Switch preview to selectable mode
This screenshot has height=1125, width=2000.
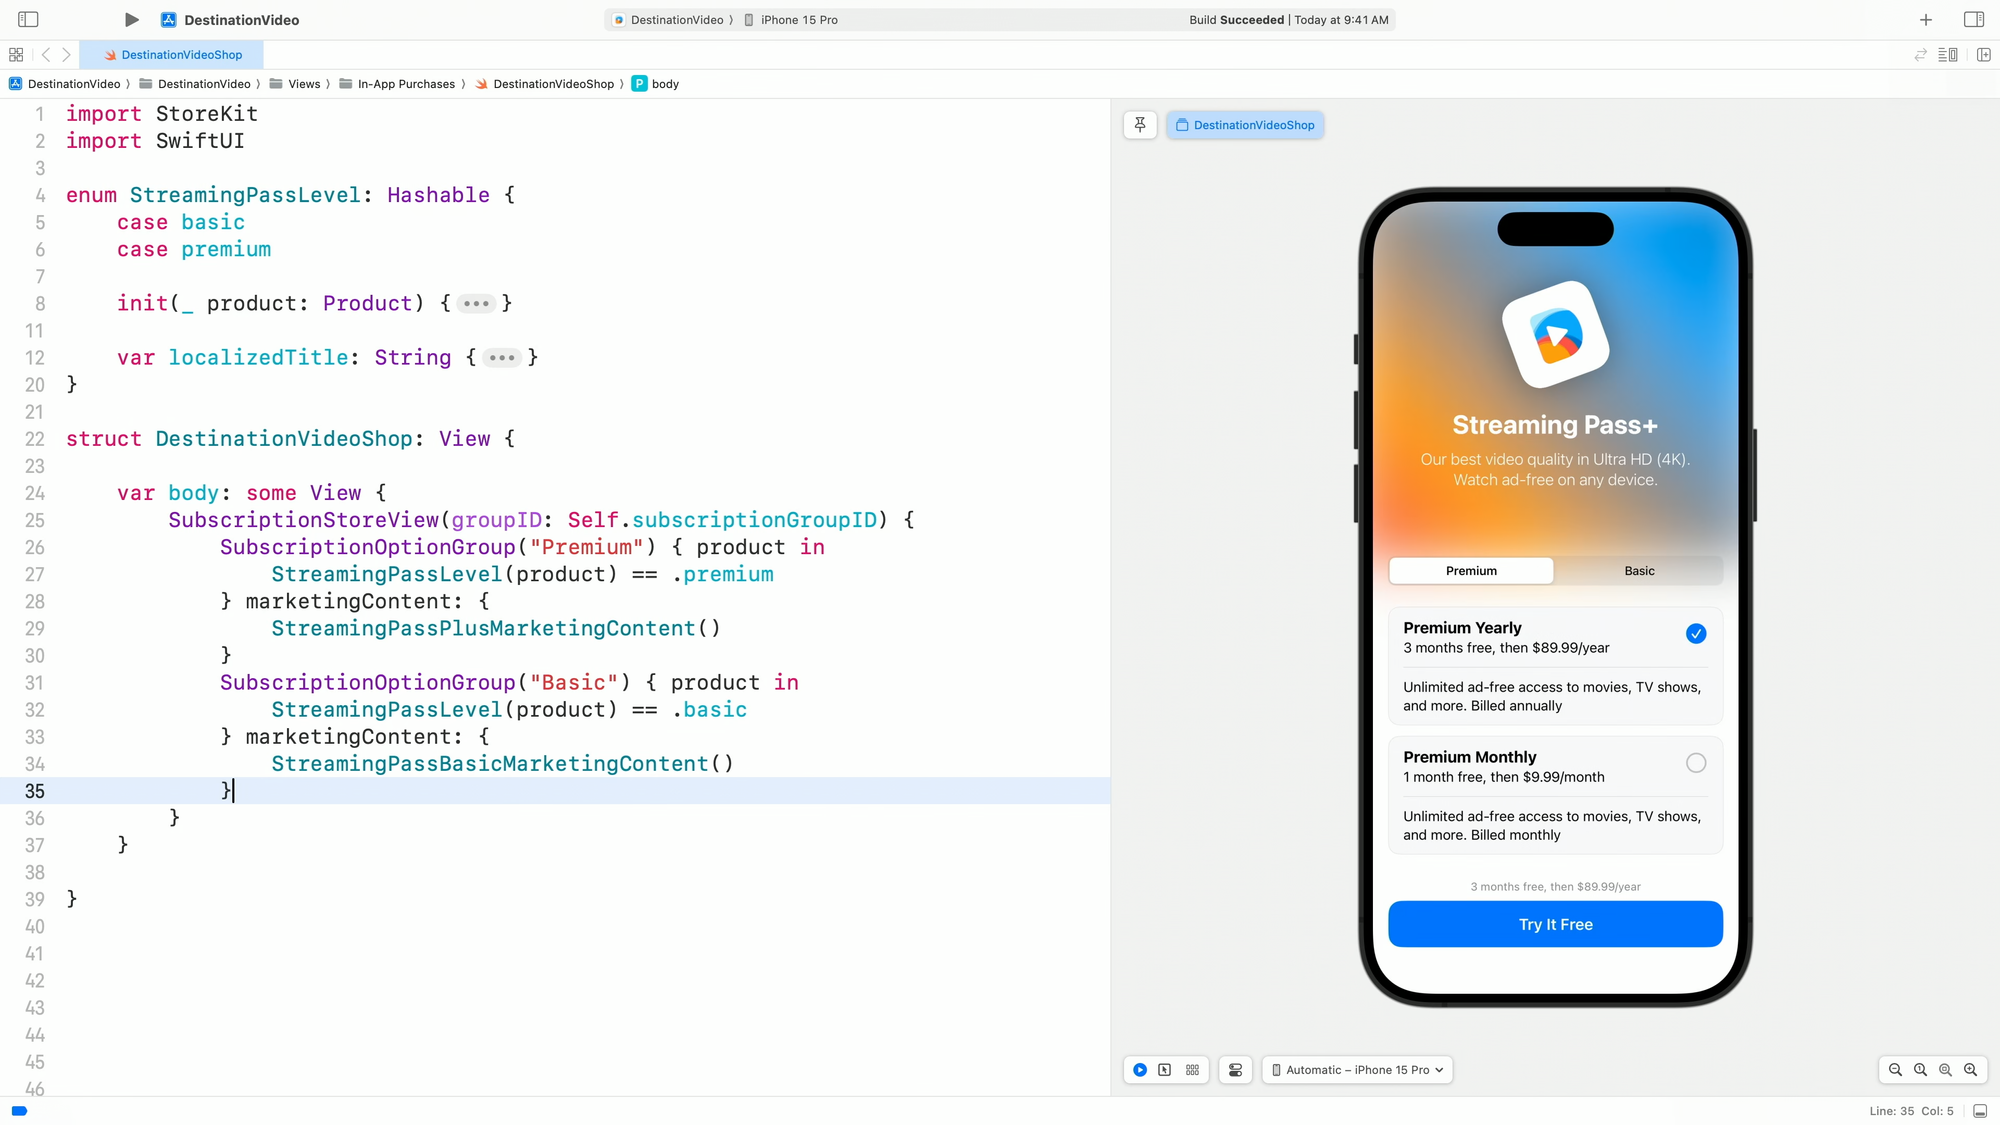pos(1165,1070)
